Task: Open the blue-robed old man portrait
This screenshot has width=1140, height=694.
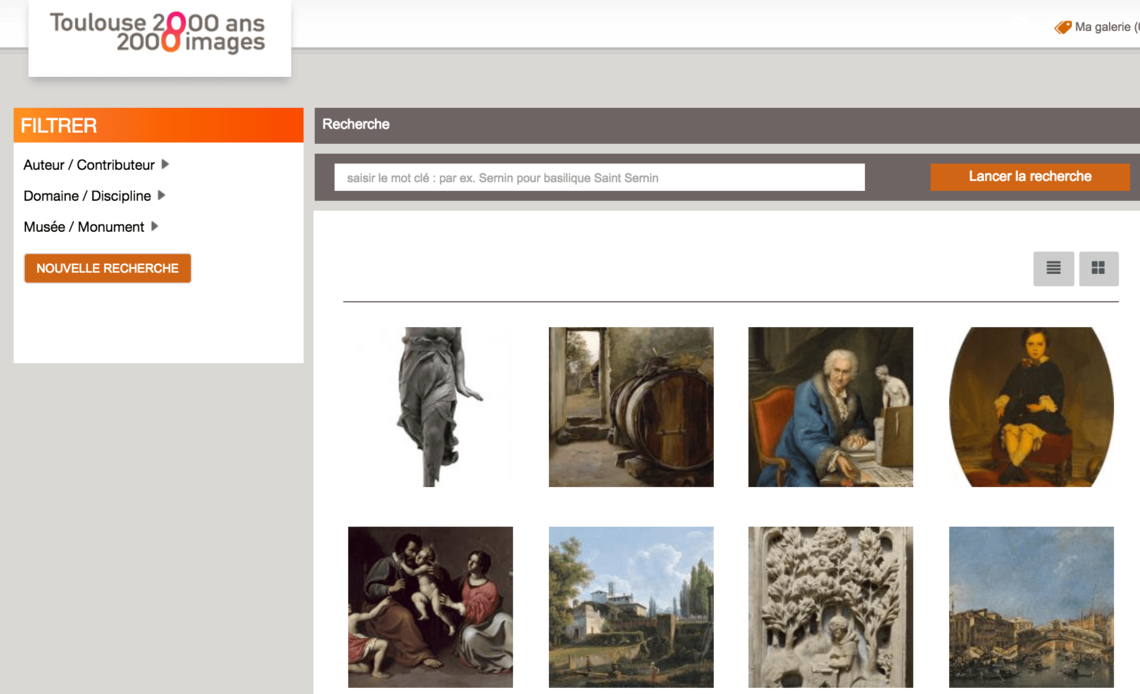Action: (x=830, y=407)
